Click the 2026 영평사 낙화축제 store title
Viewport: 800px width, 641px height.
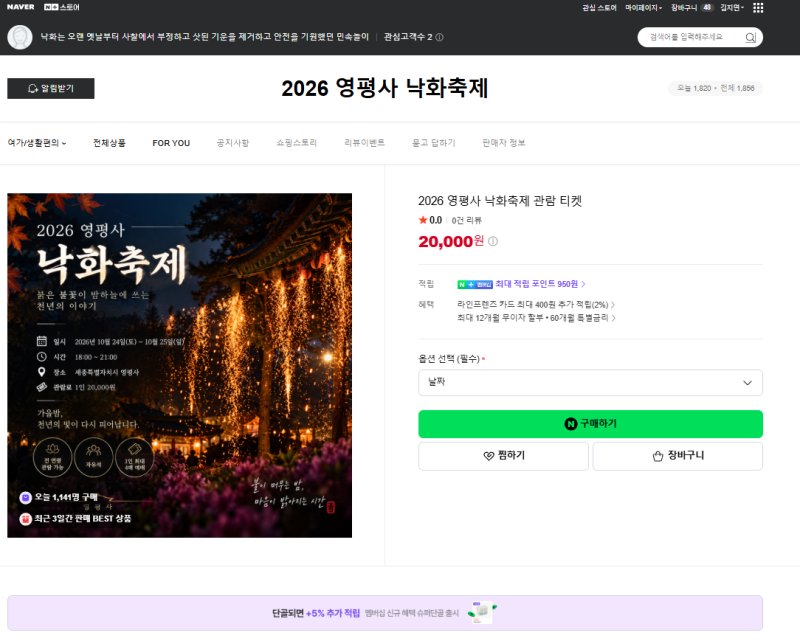[385, 88]
